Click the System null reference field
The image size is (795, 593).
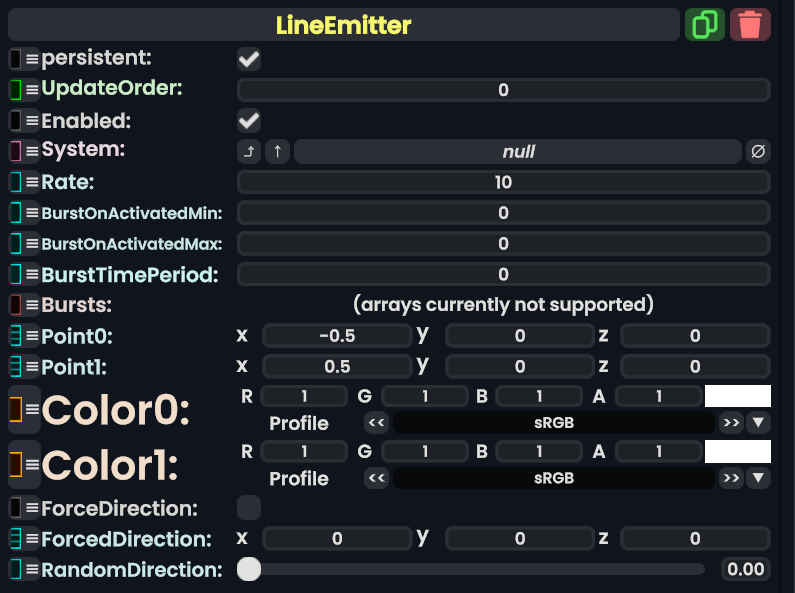pos(518,152)
